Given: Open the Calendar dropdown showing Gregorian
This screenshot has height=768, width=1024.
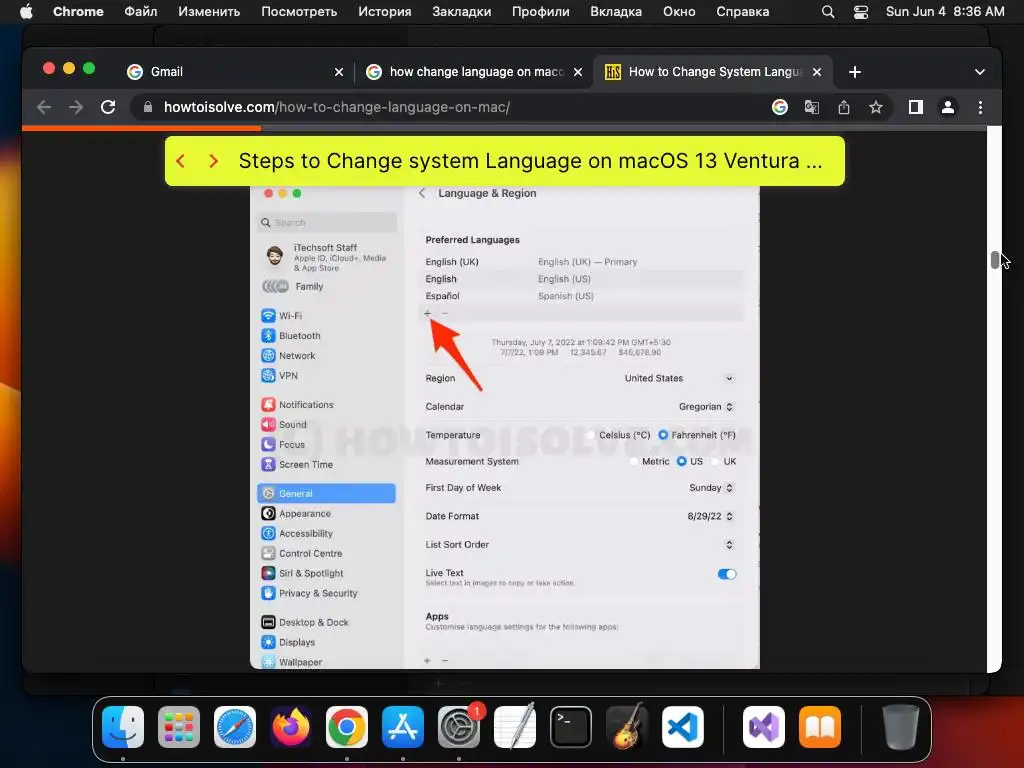Looking at the screenshot, I should click(x=706, y=406).
